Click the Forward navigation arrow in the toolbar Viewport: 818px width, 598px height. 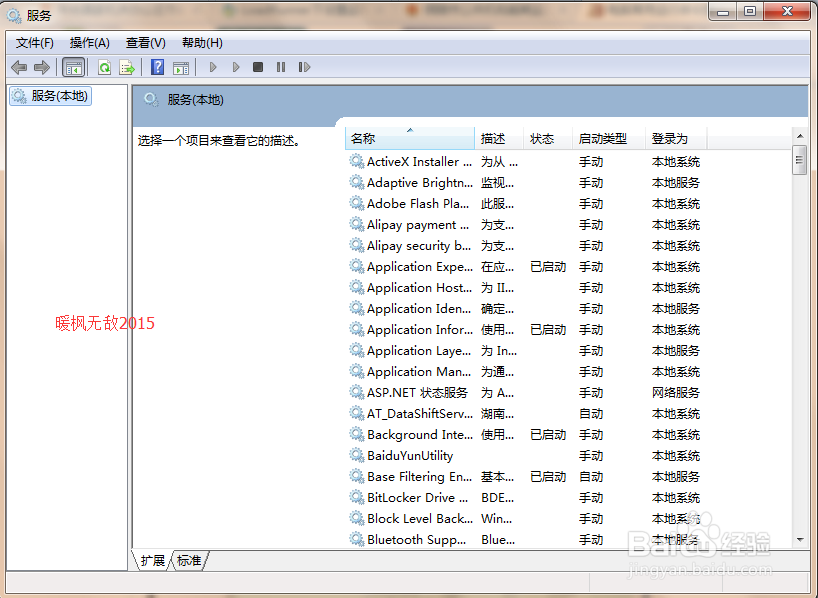[41, 67]
